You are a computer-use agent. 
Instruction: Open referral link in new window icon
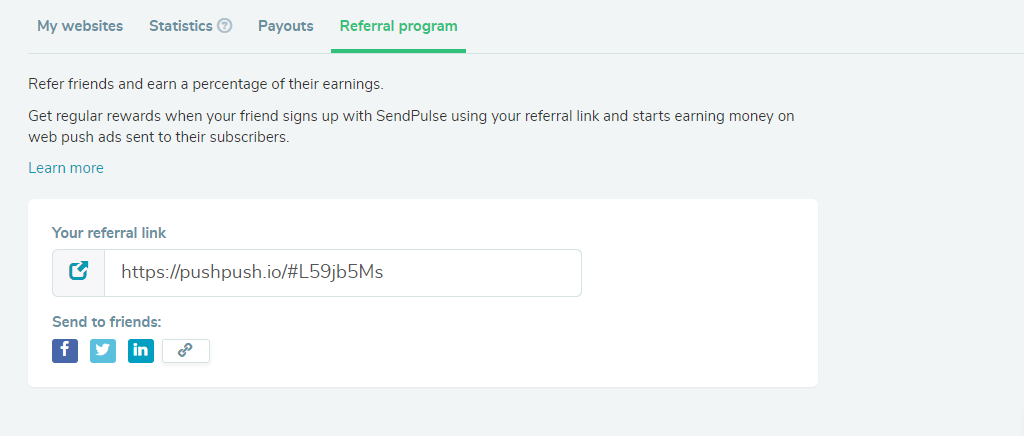(78, 272)
